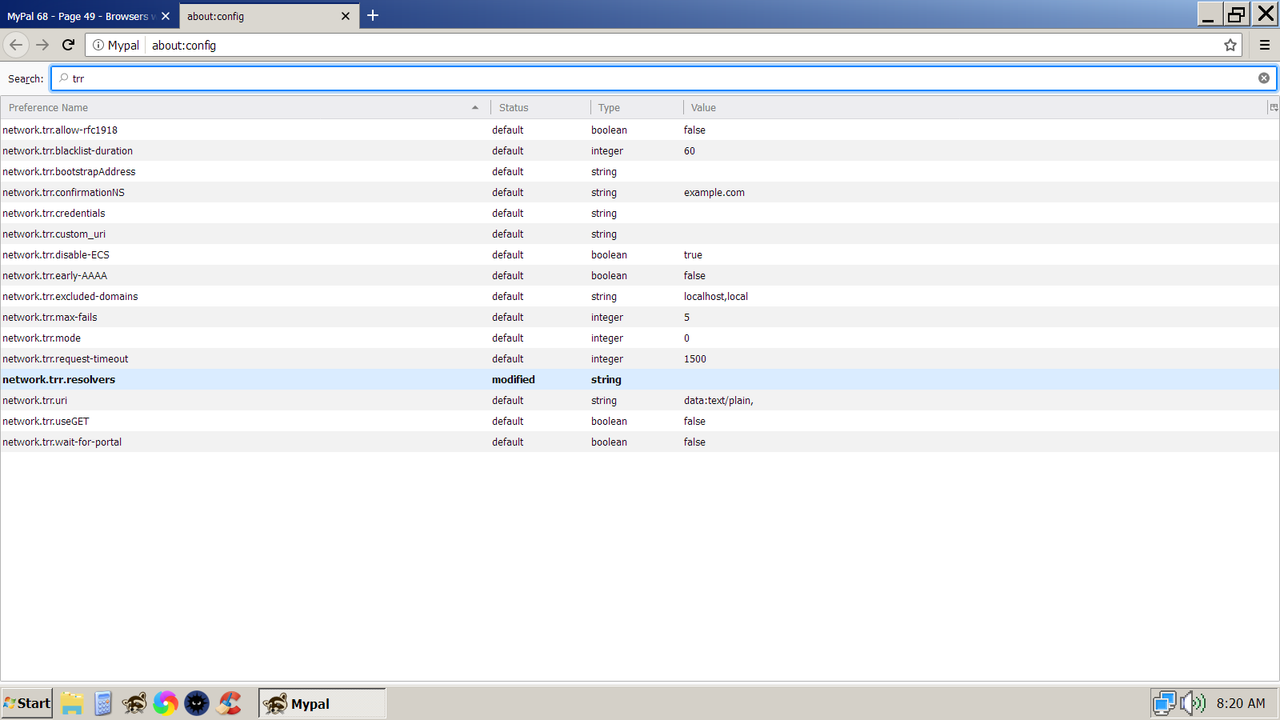Select network.trr.confirmationNS preference
This screenshot has height=720, width=1280.
coord(640,192)
